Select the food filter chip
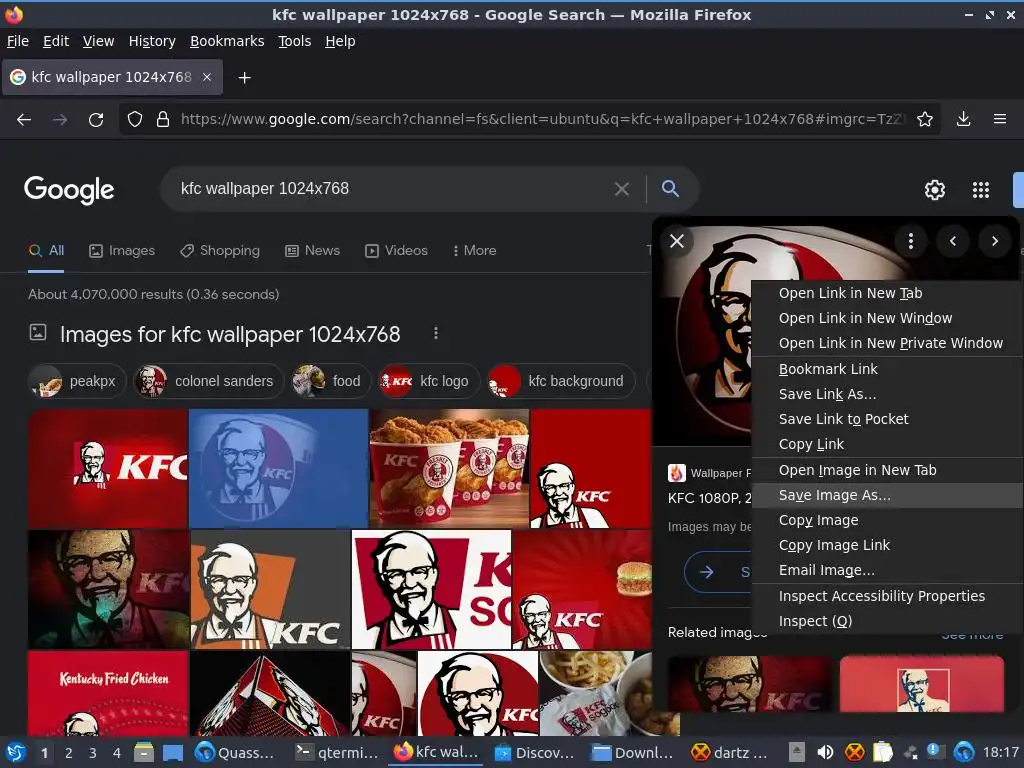This screenshot has width=1024, height=768. [331, 381]
